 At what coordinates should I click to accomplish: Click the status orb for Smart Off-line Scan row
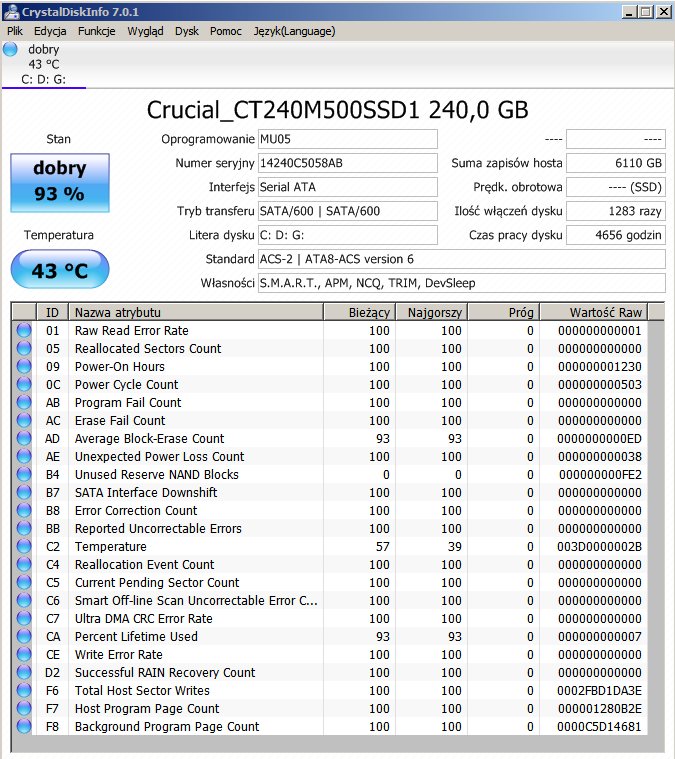24,600
